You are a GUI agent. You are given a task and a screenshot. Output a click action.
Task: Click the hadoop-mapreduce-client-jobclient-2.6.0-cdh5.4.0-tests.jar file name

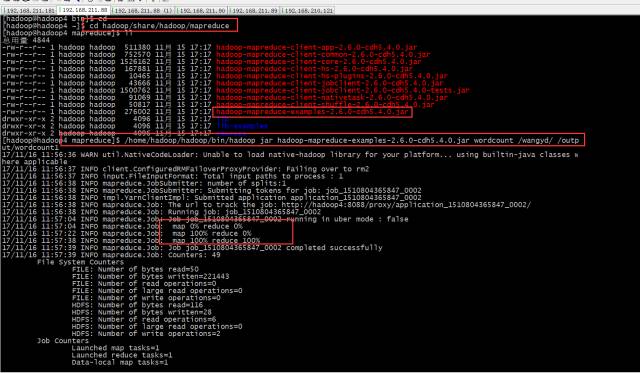[x=342, y=90]
